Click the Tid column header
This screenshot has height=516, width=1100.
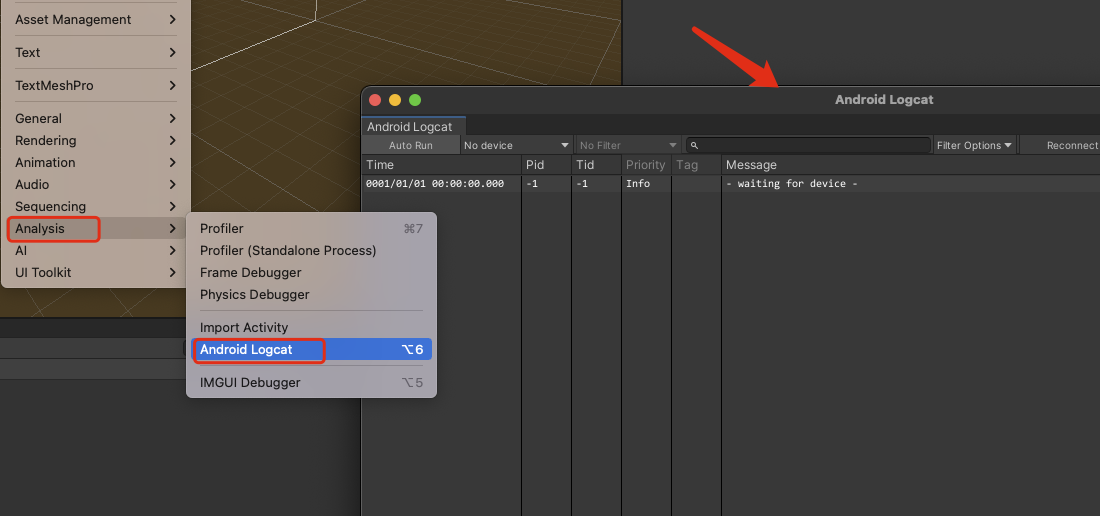pos(597,165)
